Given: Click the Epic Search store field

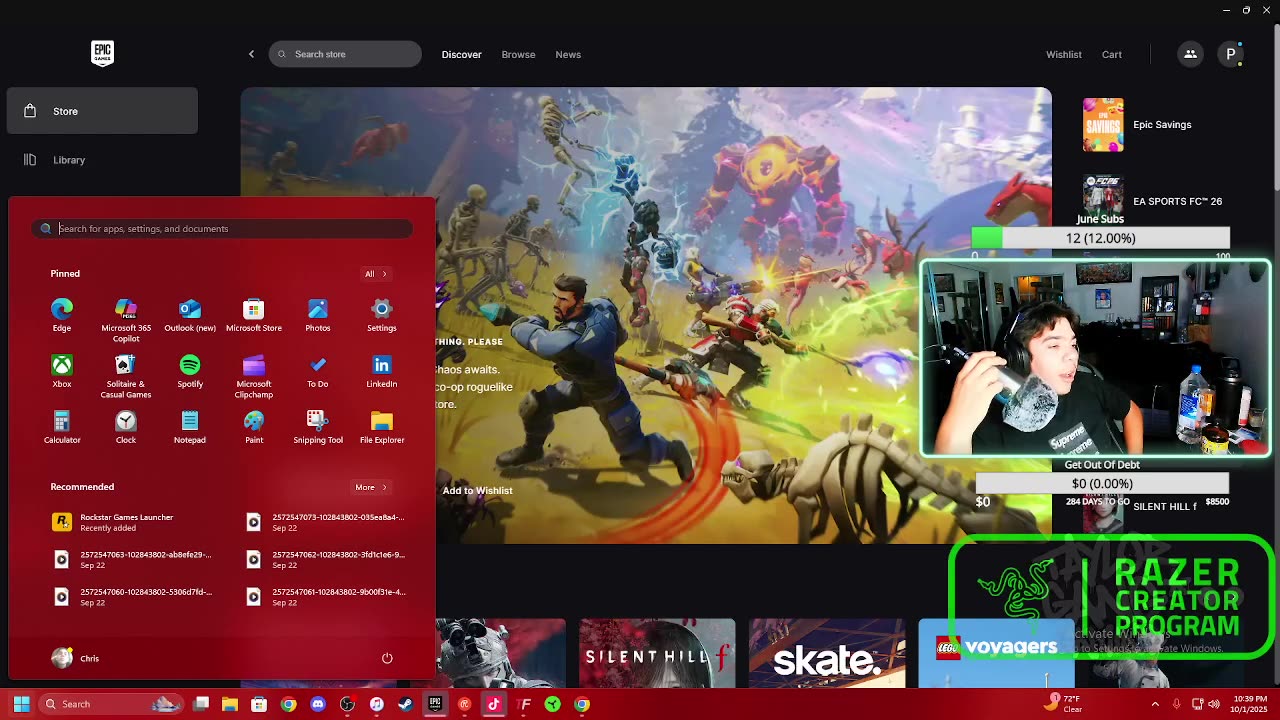Looking at the screenshot, I should click(345, 54).
